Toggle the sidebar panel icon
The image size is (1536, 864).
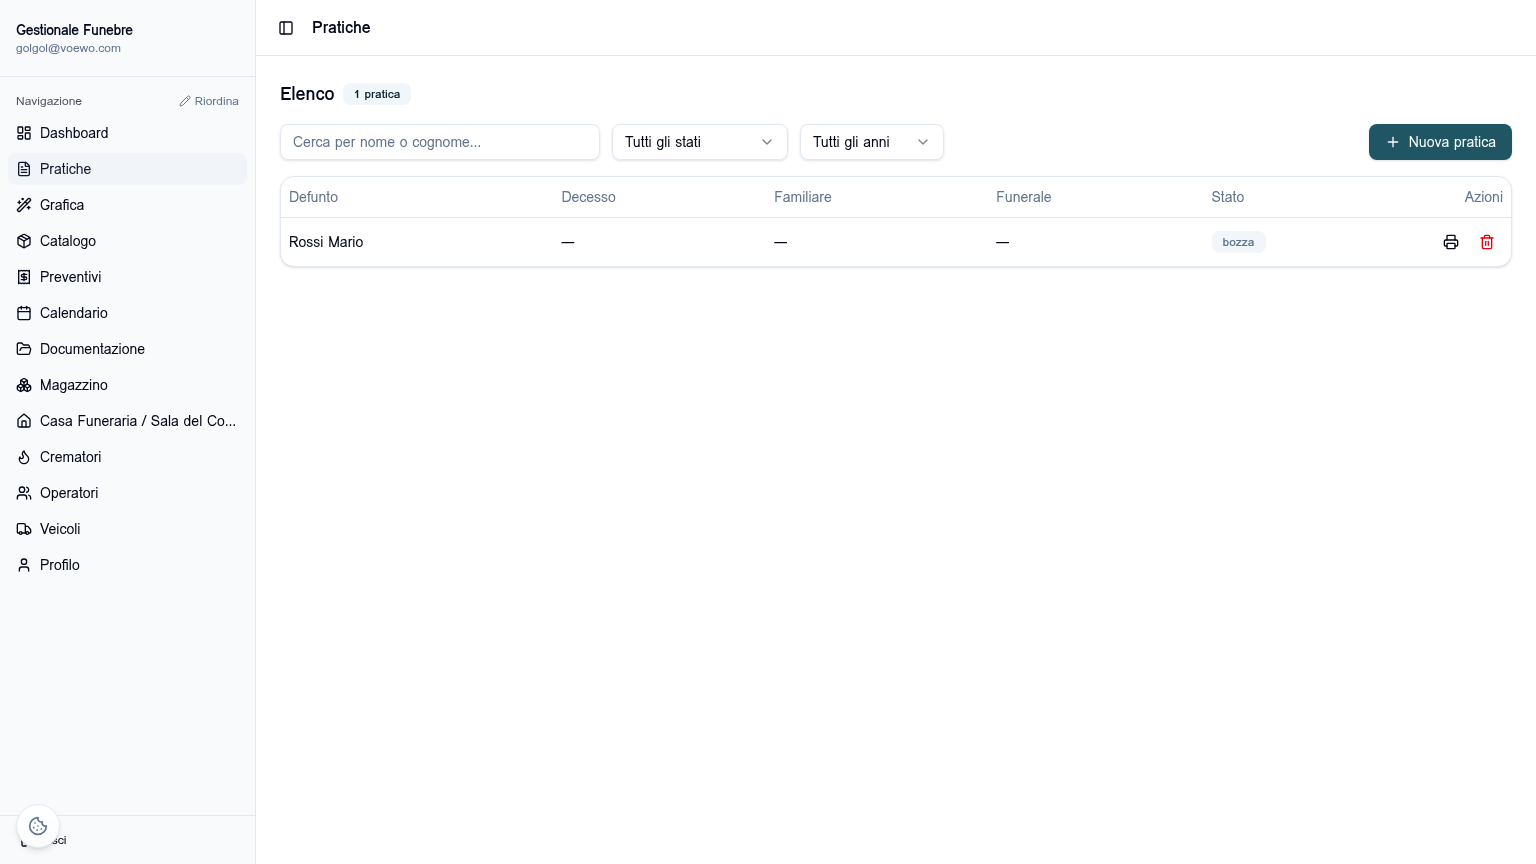click(286, 28)
